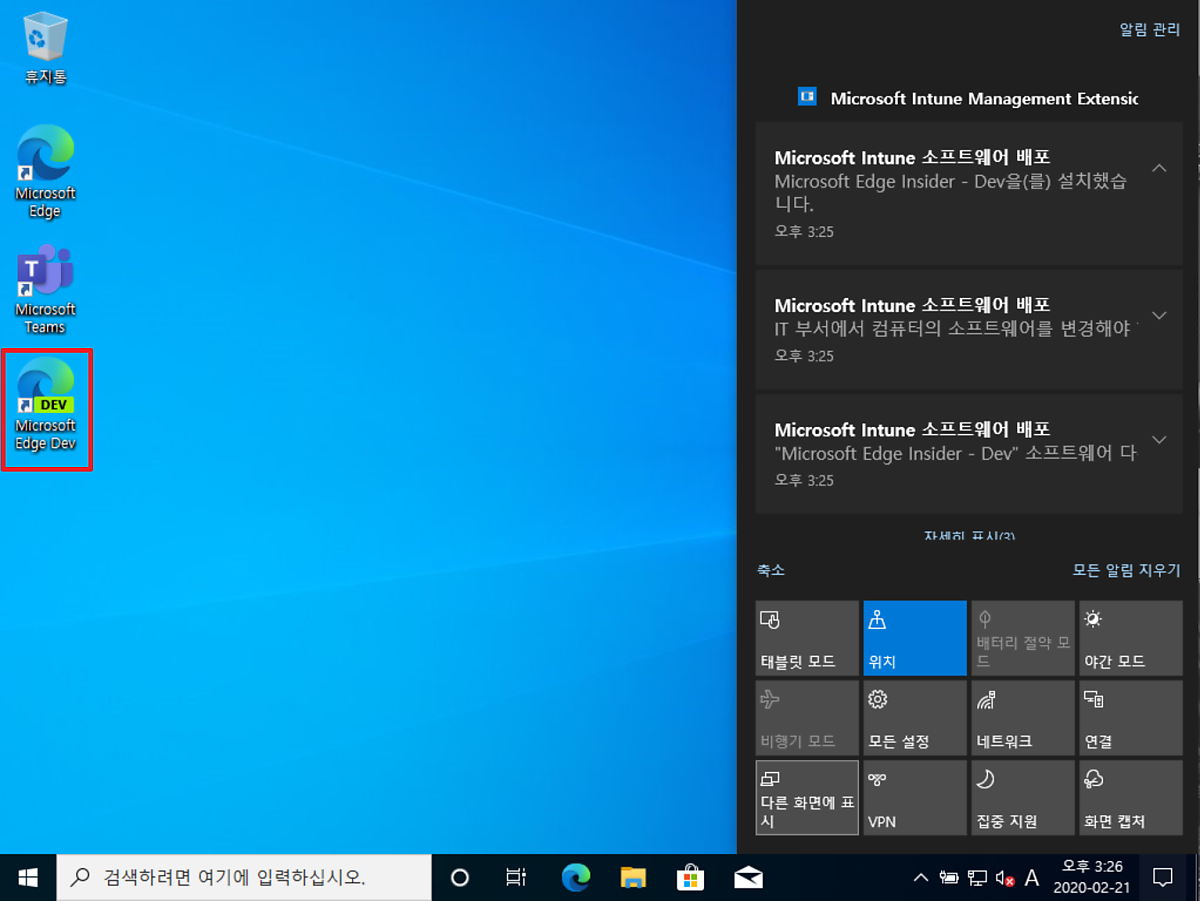Image resolution: width=1200 pixels, height=901 pixels.
Task: Click the muted volume icon in tray
Action: [x=1006, y=879]
